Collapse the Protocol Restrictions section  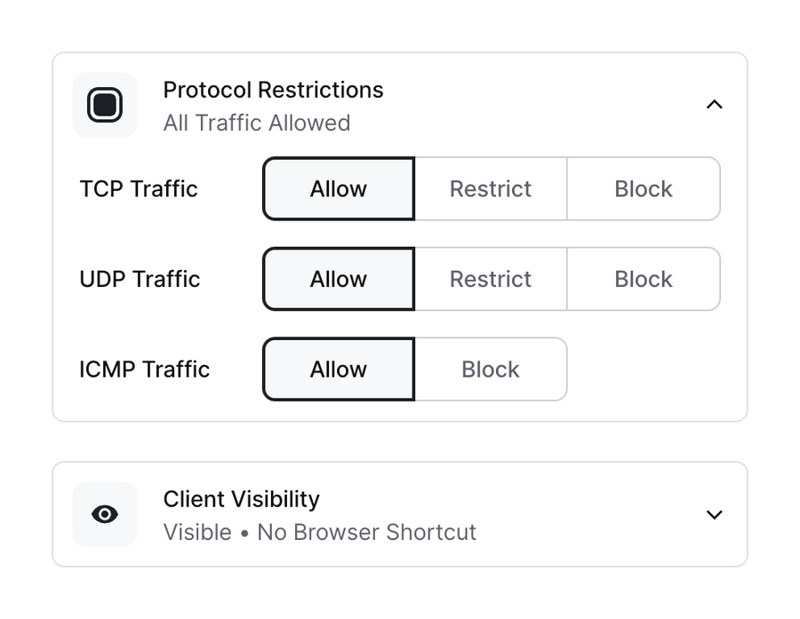pyautogui.click(x=716, y=104)
